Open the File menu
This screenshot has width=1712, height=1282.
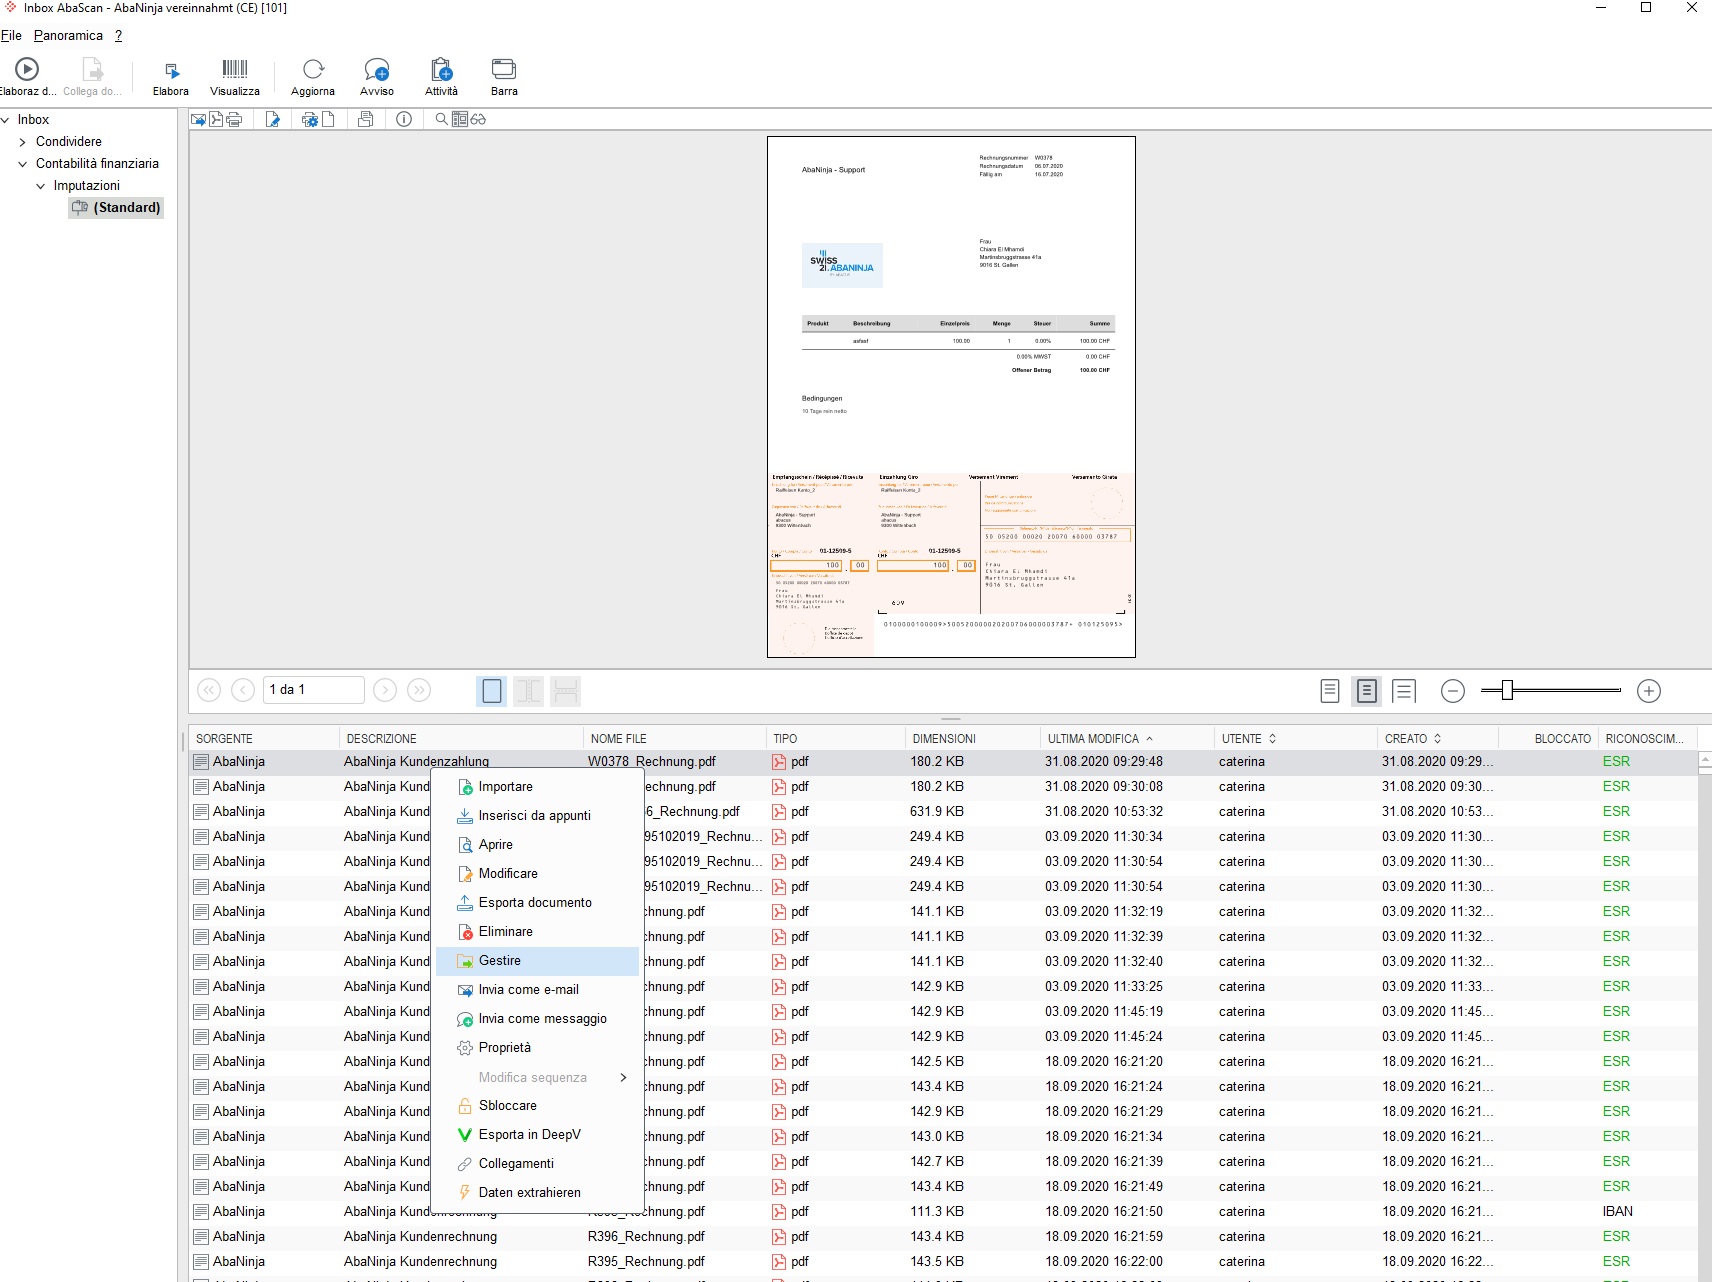11,35
